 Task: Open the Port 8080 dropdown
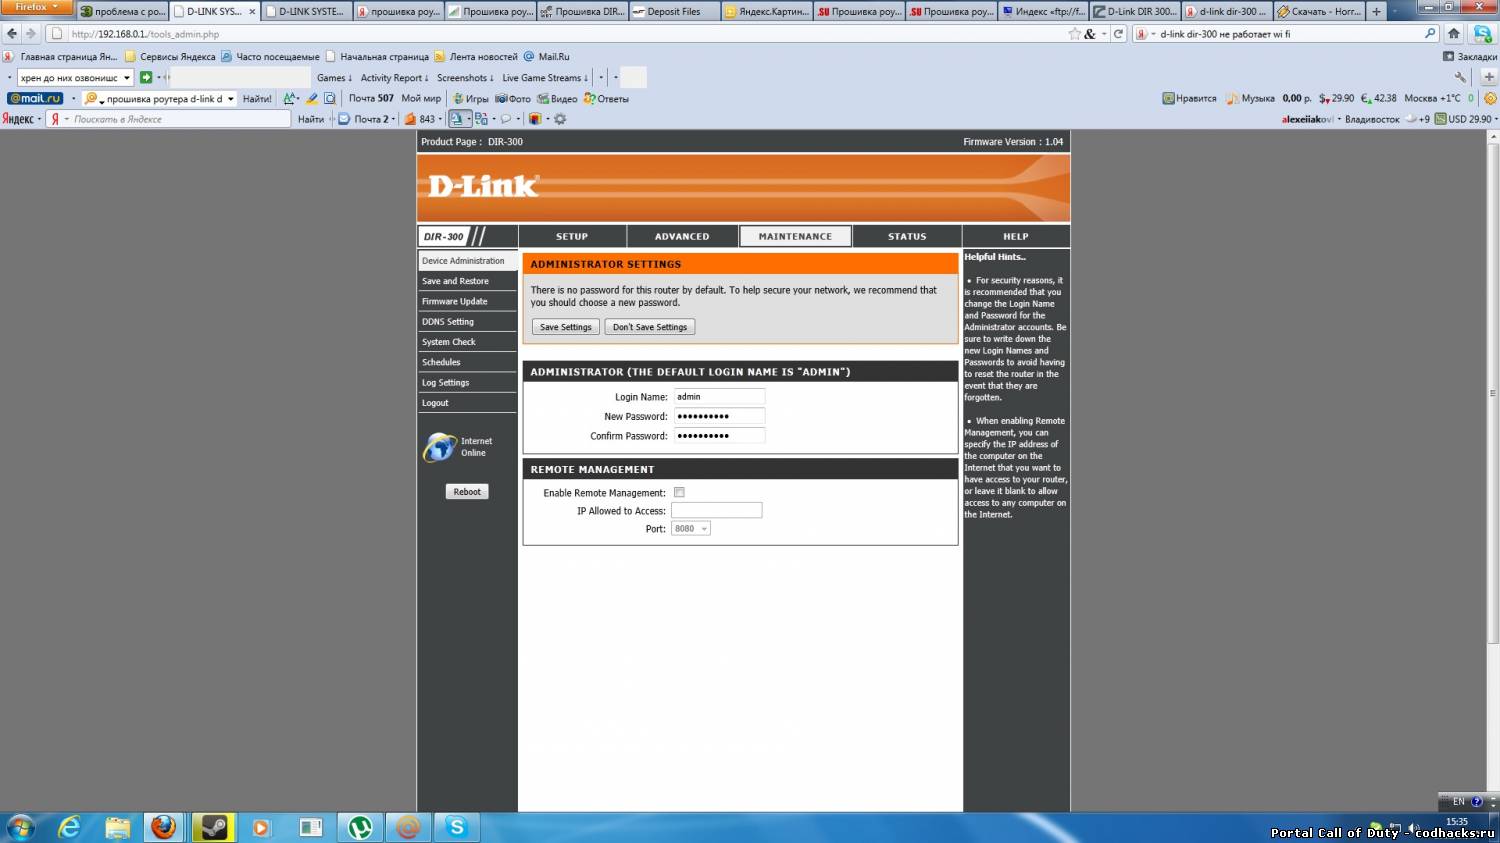tap(691, 529)
